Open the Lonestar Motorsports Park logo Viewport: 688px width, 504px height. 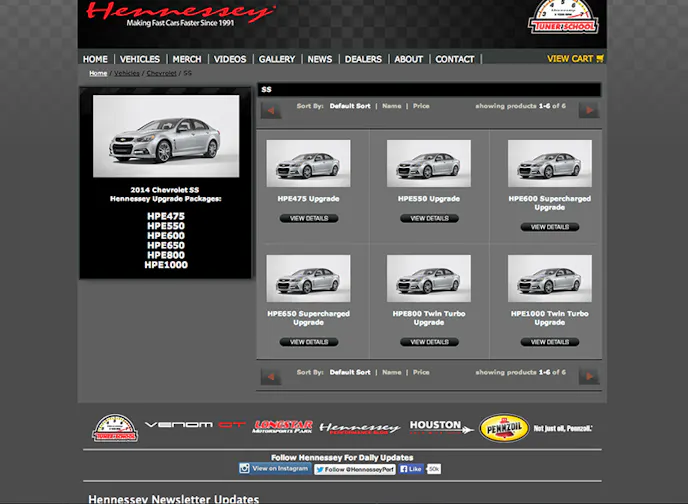[283, 427]
